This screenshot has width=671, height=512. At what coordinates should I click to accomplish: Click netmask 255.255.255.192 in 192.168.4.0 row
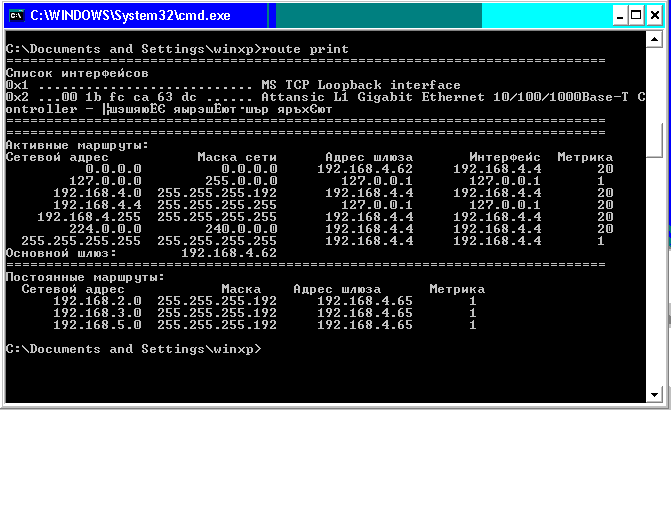point(217,193)
